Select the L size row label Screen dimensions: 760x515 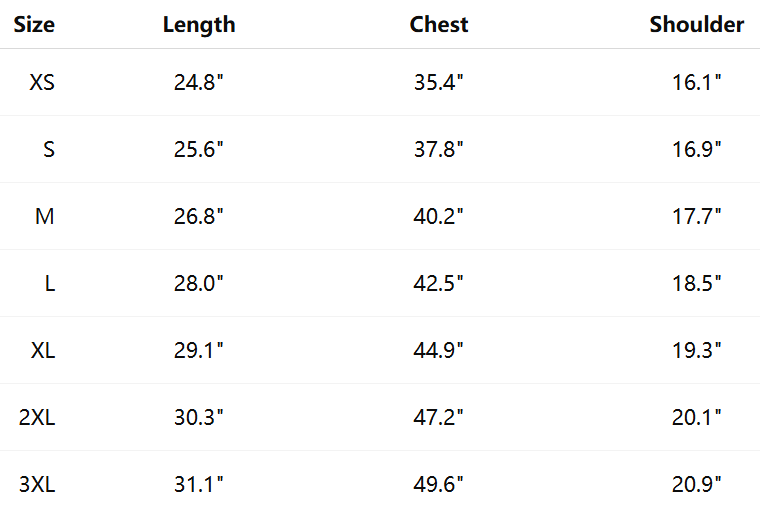[49, 283]
